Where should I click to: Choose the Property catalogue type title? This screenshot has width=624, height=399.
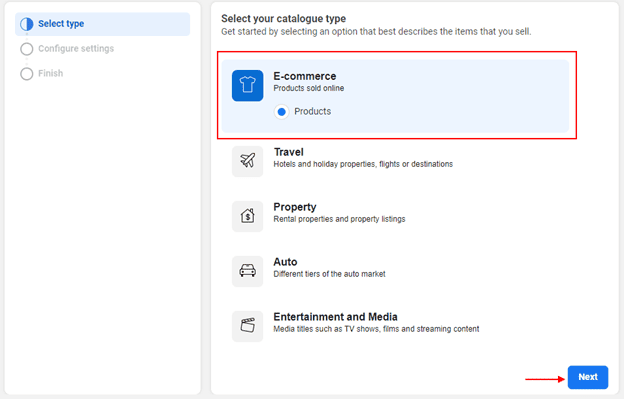[x=294, y=207]
